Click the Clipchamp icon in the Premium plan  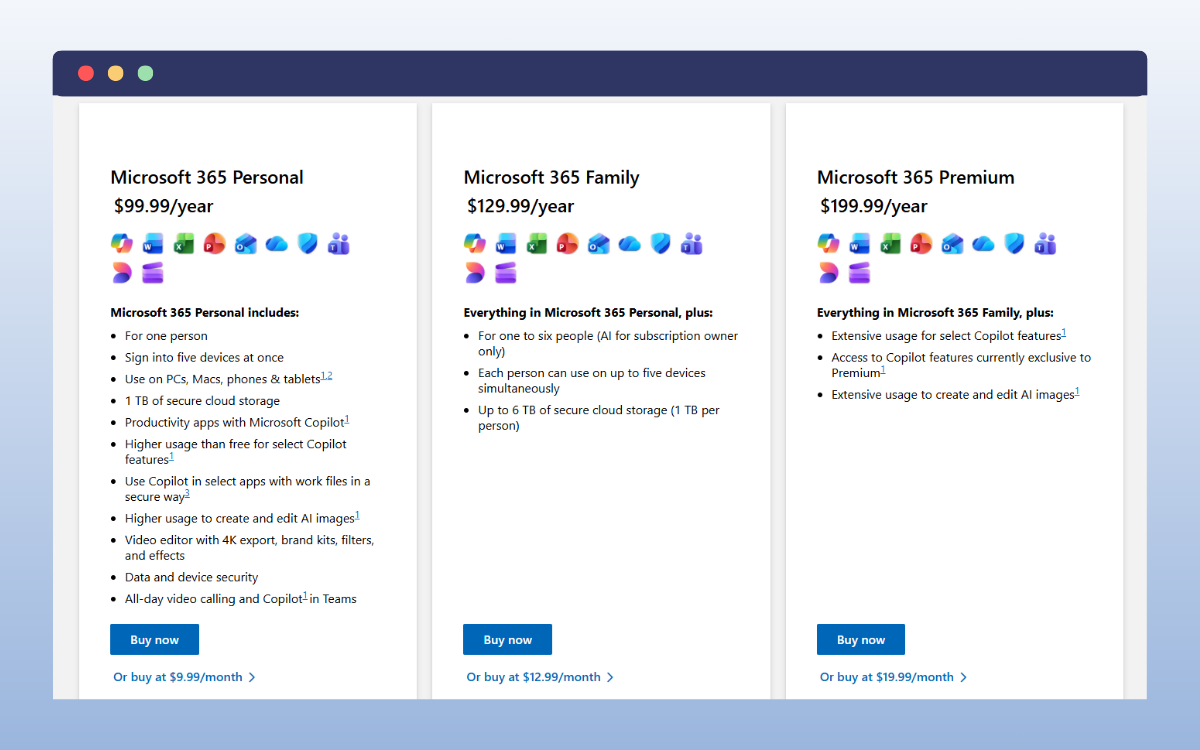859,273
